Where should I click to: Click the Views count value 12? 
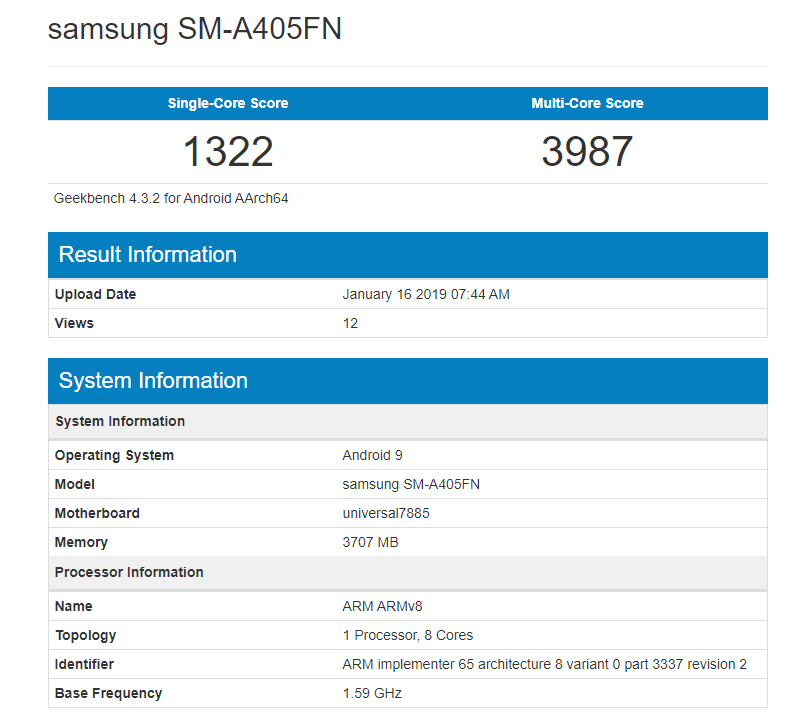[x=350, y=323]
